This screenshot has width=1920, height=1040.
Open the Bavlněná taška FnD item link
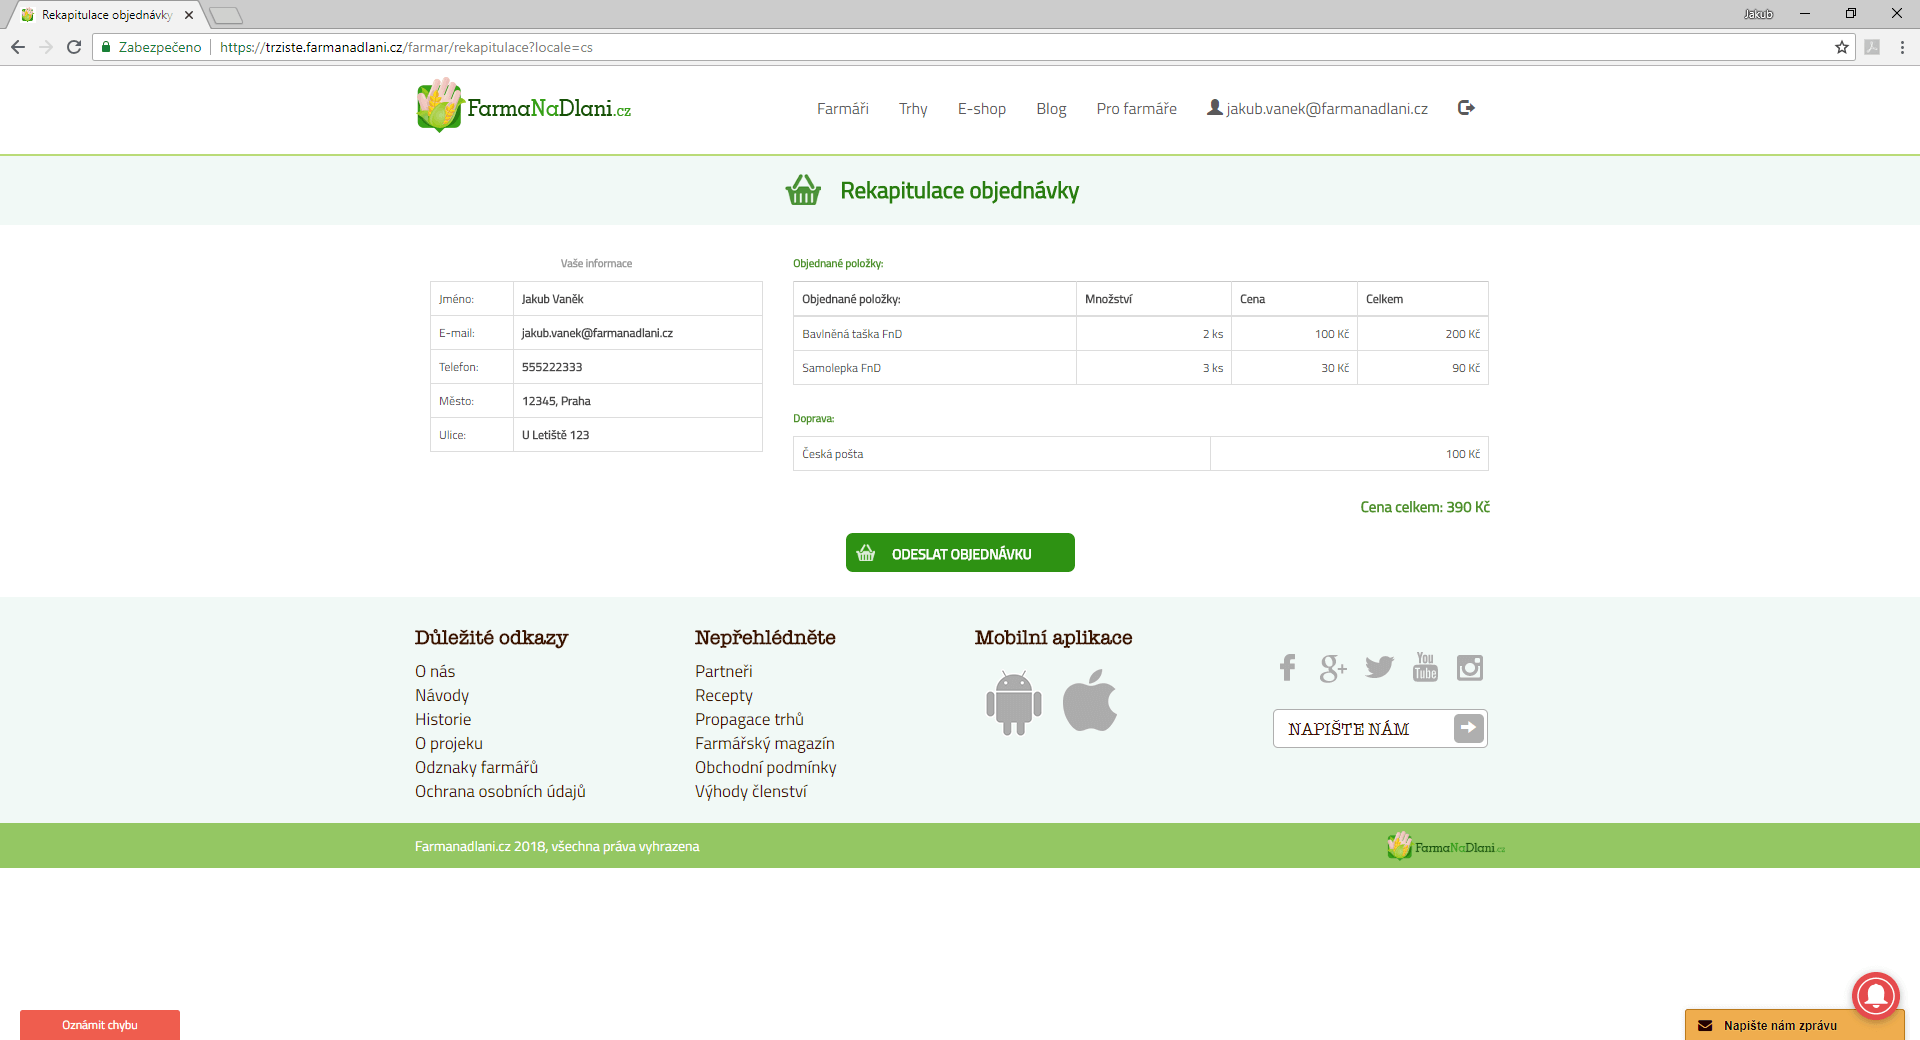pyautogui.click(x=852, y=334)
